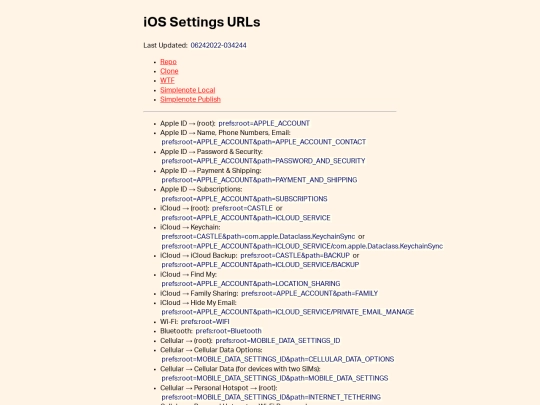
Task: Click the PASSWORD_AND_SECURITY URL
Action: coord(263,161)
